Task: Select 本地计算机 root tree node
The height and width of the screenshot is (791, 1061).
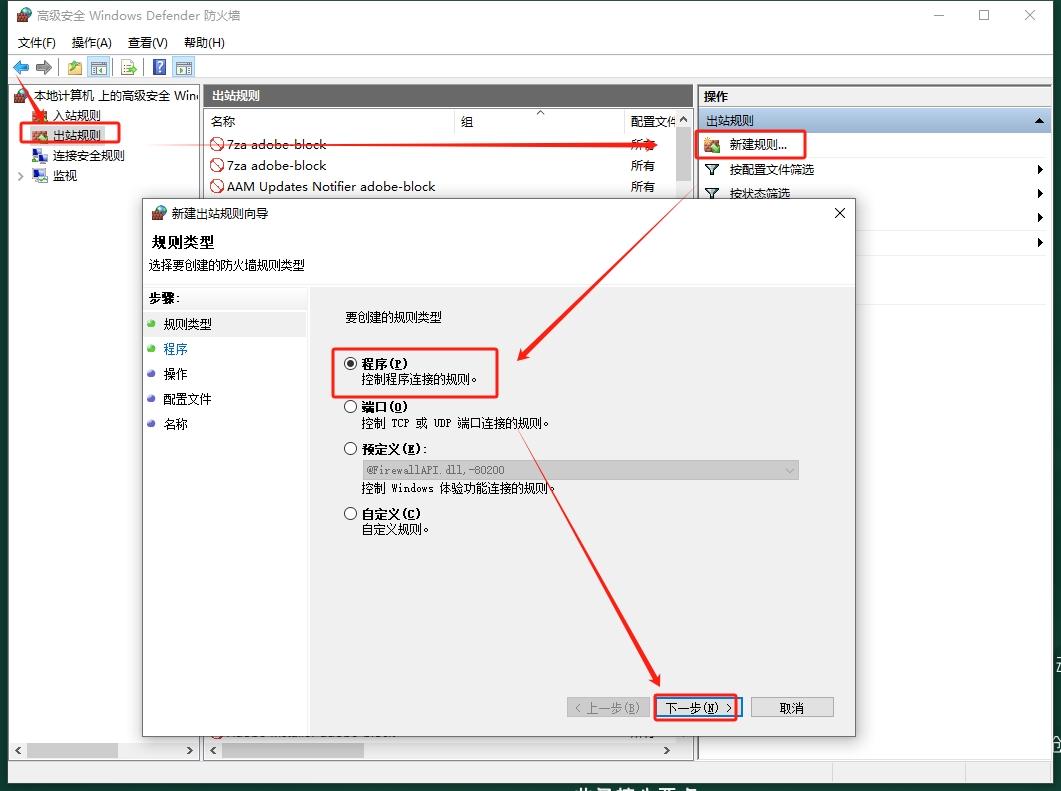Action: (116, 95)
